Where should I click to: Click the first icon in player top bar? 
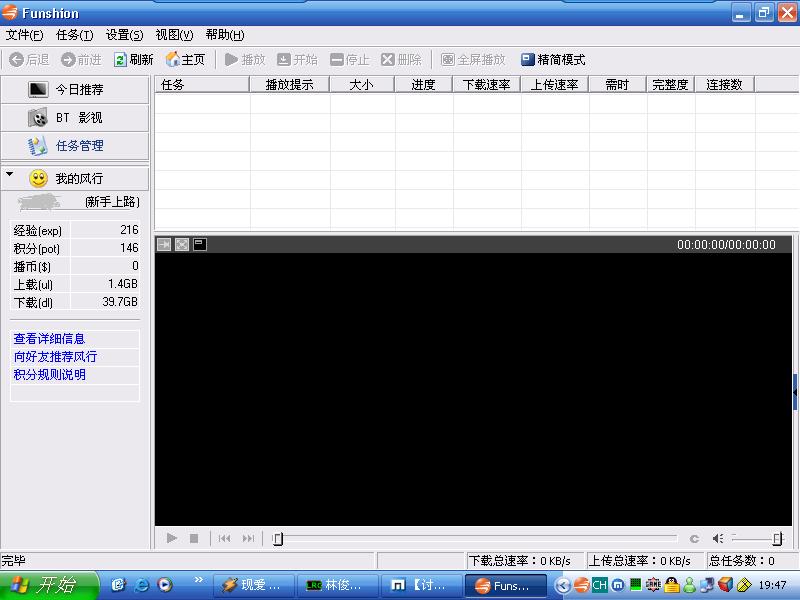coord(164,244)
